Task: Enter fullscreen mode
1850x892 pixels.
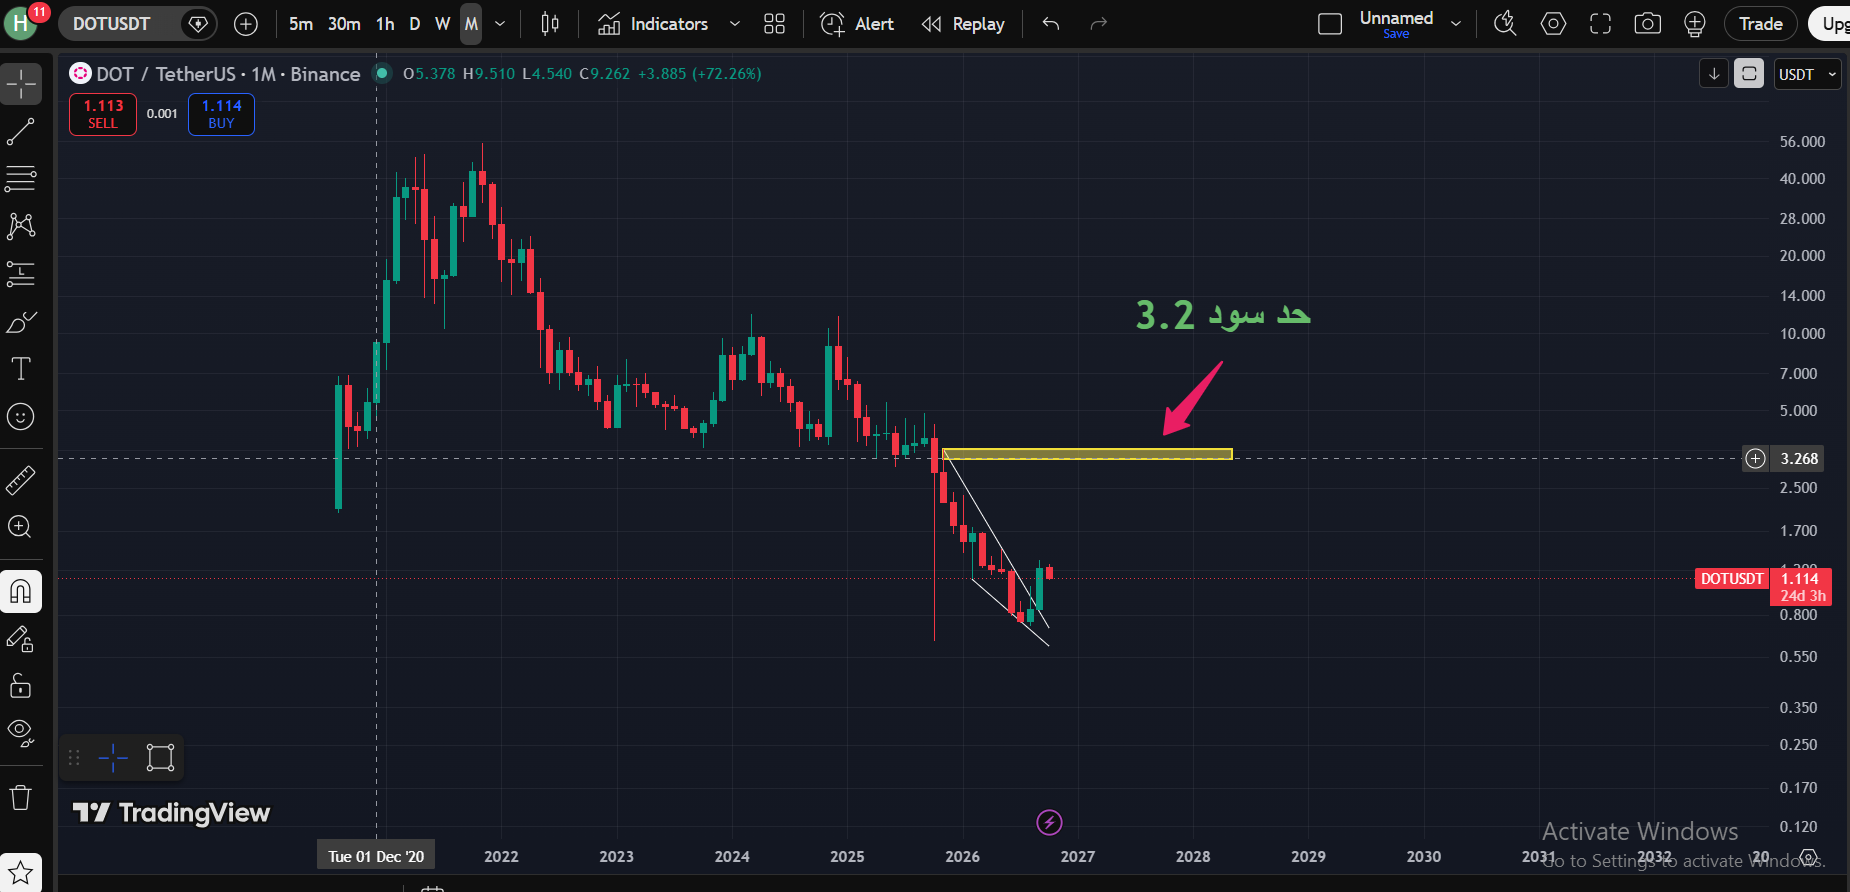Action: pyautogui.click(x=1600, y=24)
